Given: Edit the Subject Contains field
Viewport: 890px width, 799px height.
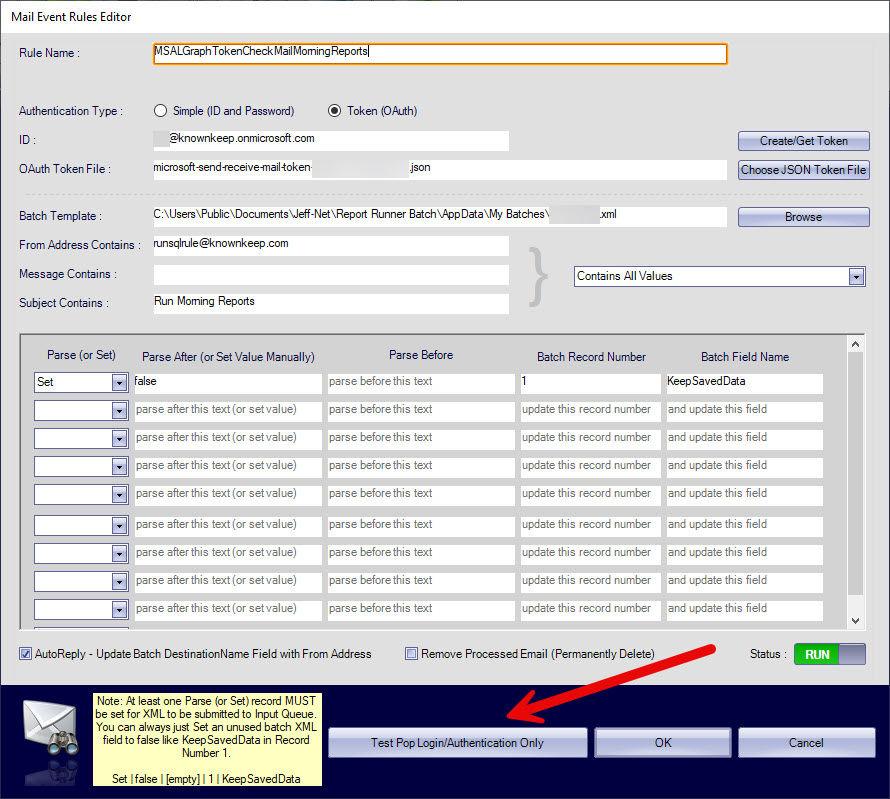Looking at the screenshot, I should [330, 302].
